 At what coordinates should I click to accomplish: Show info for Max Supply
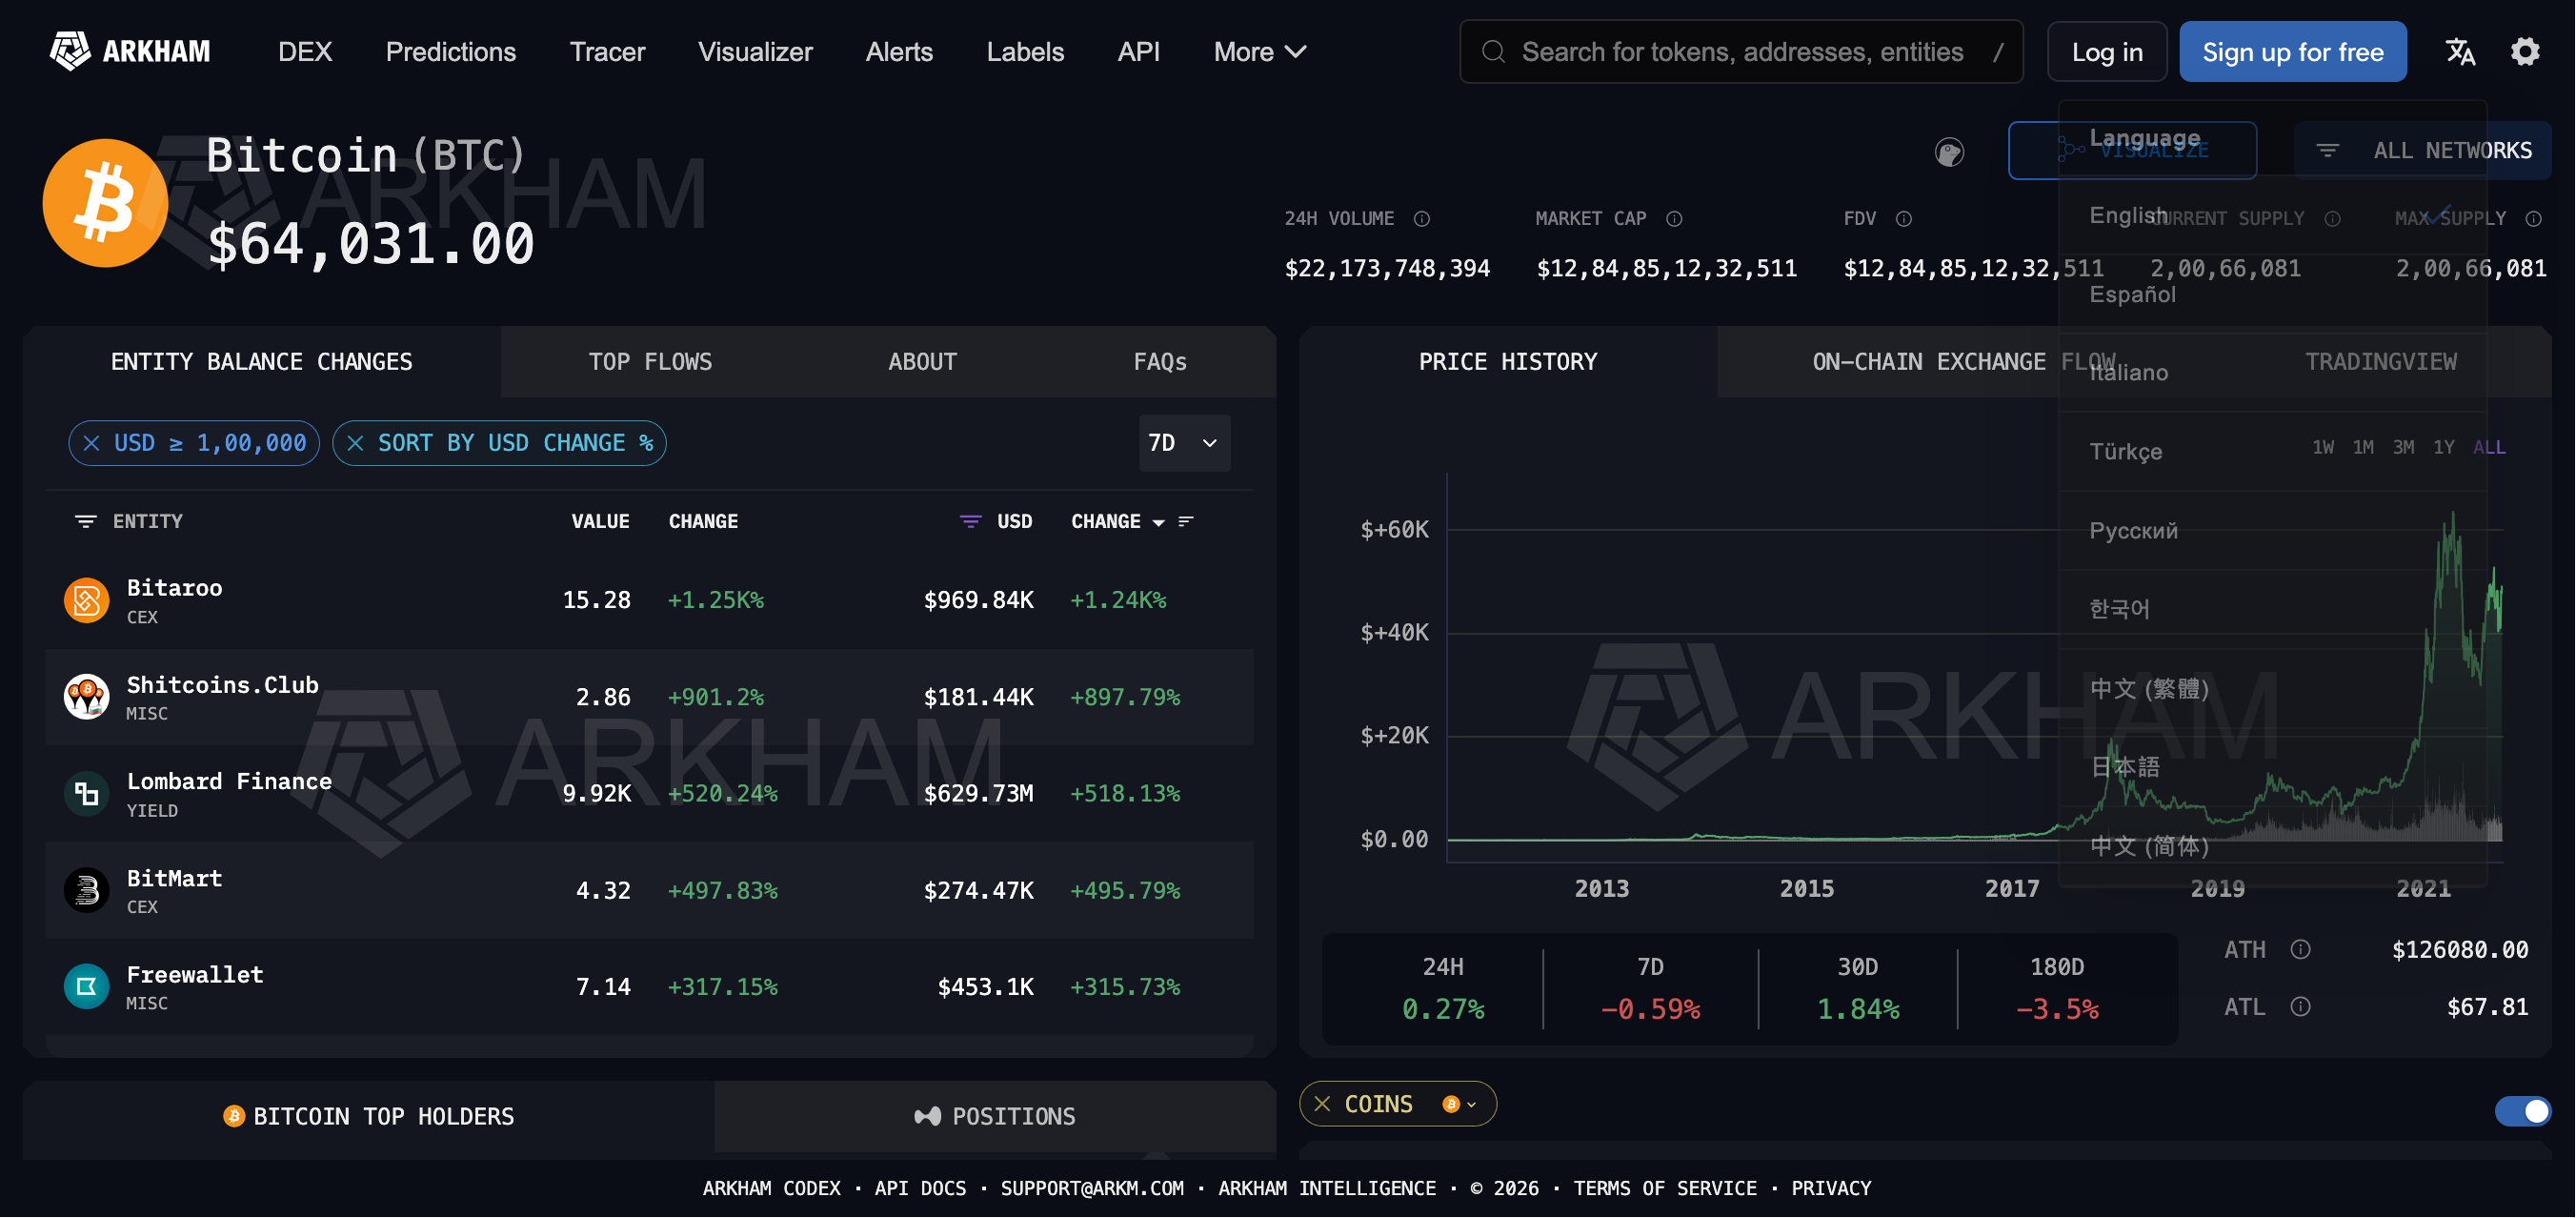2533,219
